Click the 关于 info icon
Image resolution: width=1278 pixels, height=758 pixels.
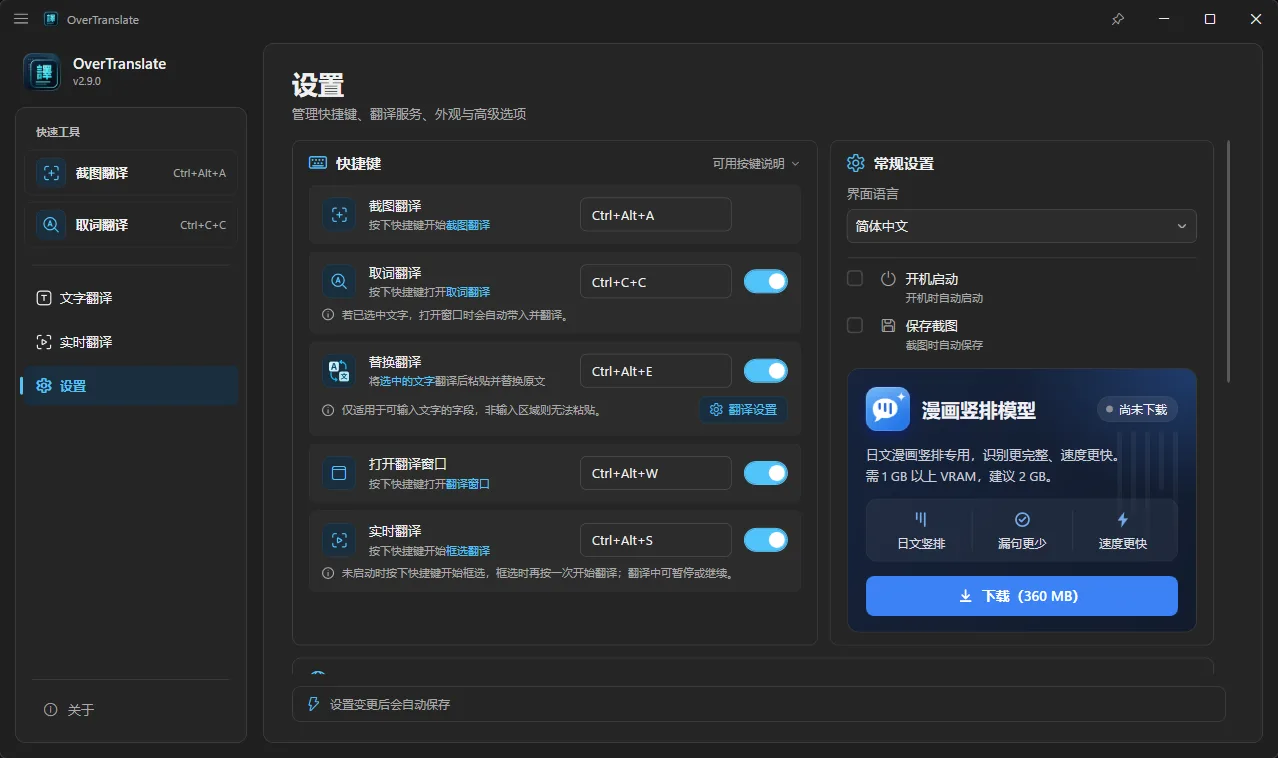[x=51, y=710]
